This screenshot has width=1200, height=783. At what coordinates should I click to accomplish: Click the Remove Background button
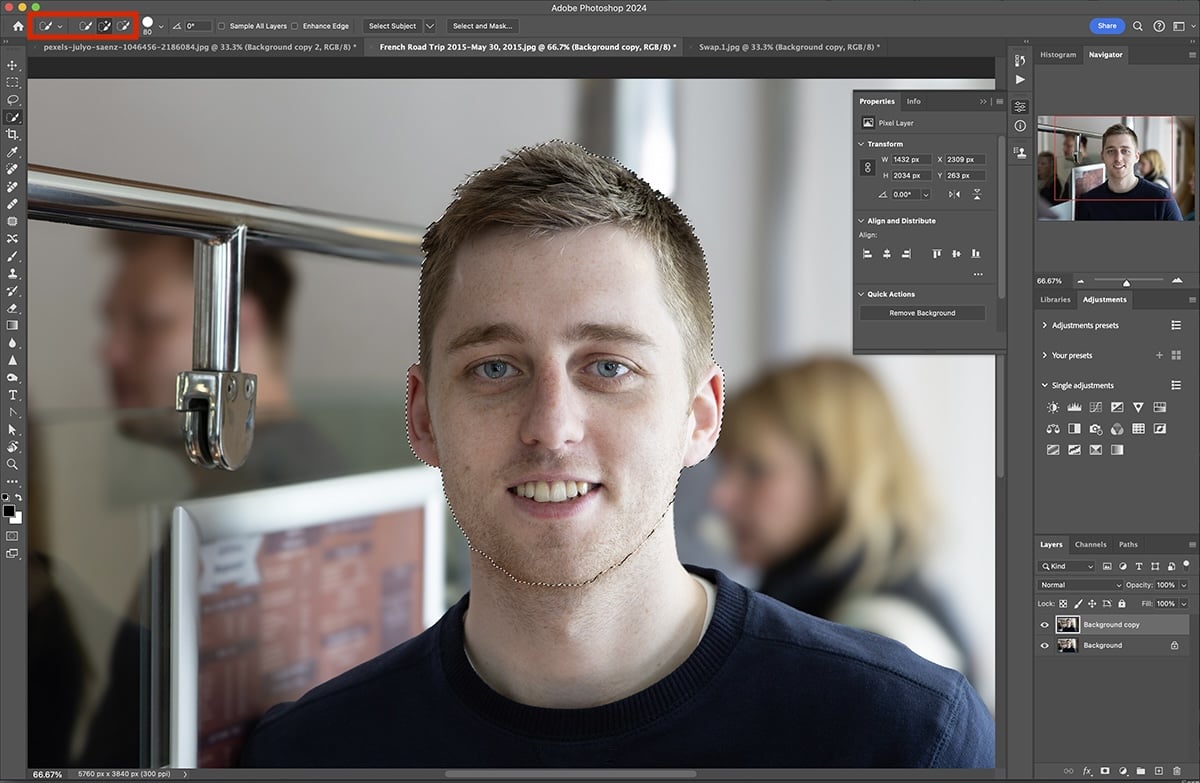[922, 312]
